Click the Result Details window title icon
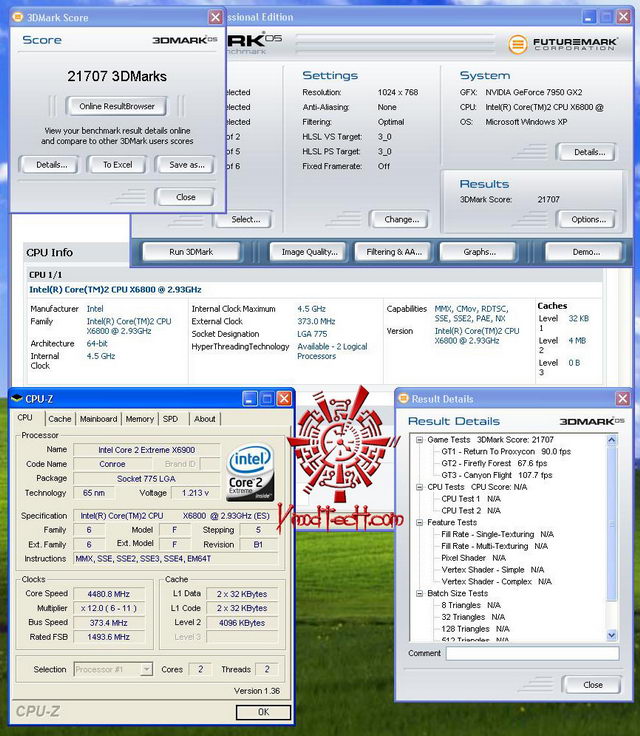This screenshot has width=640, height=736. pos(403,399)
